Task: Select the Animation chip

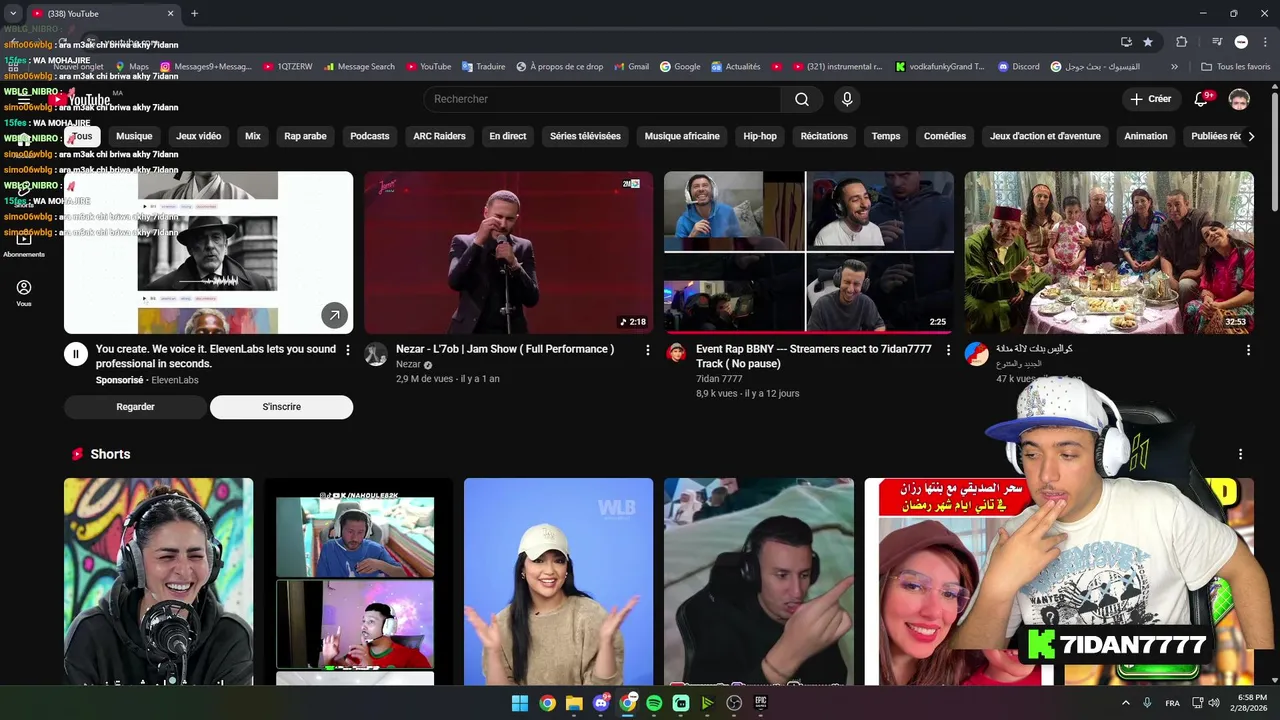Action: [1146, 136]
